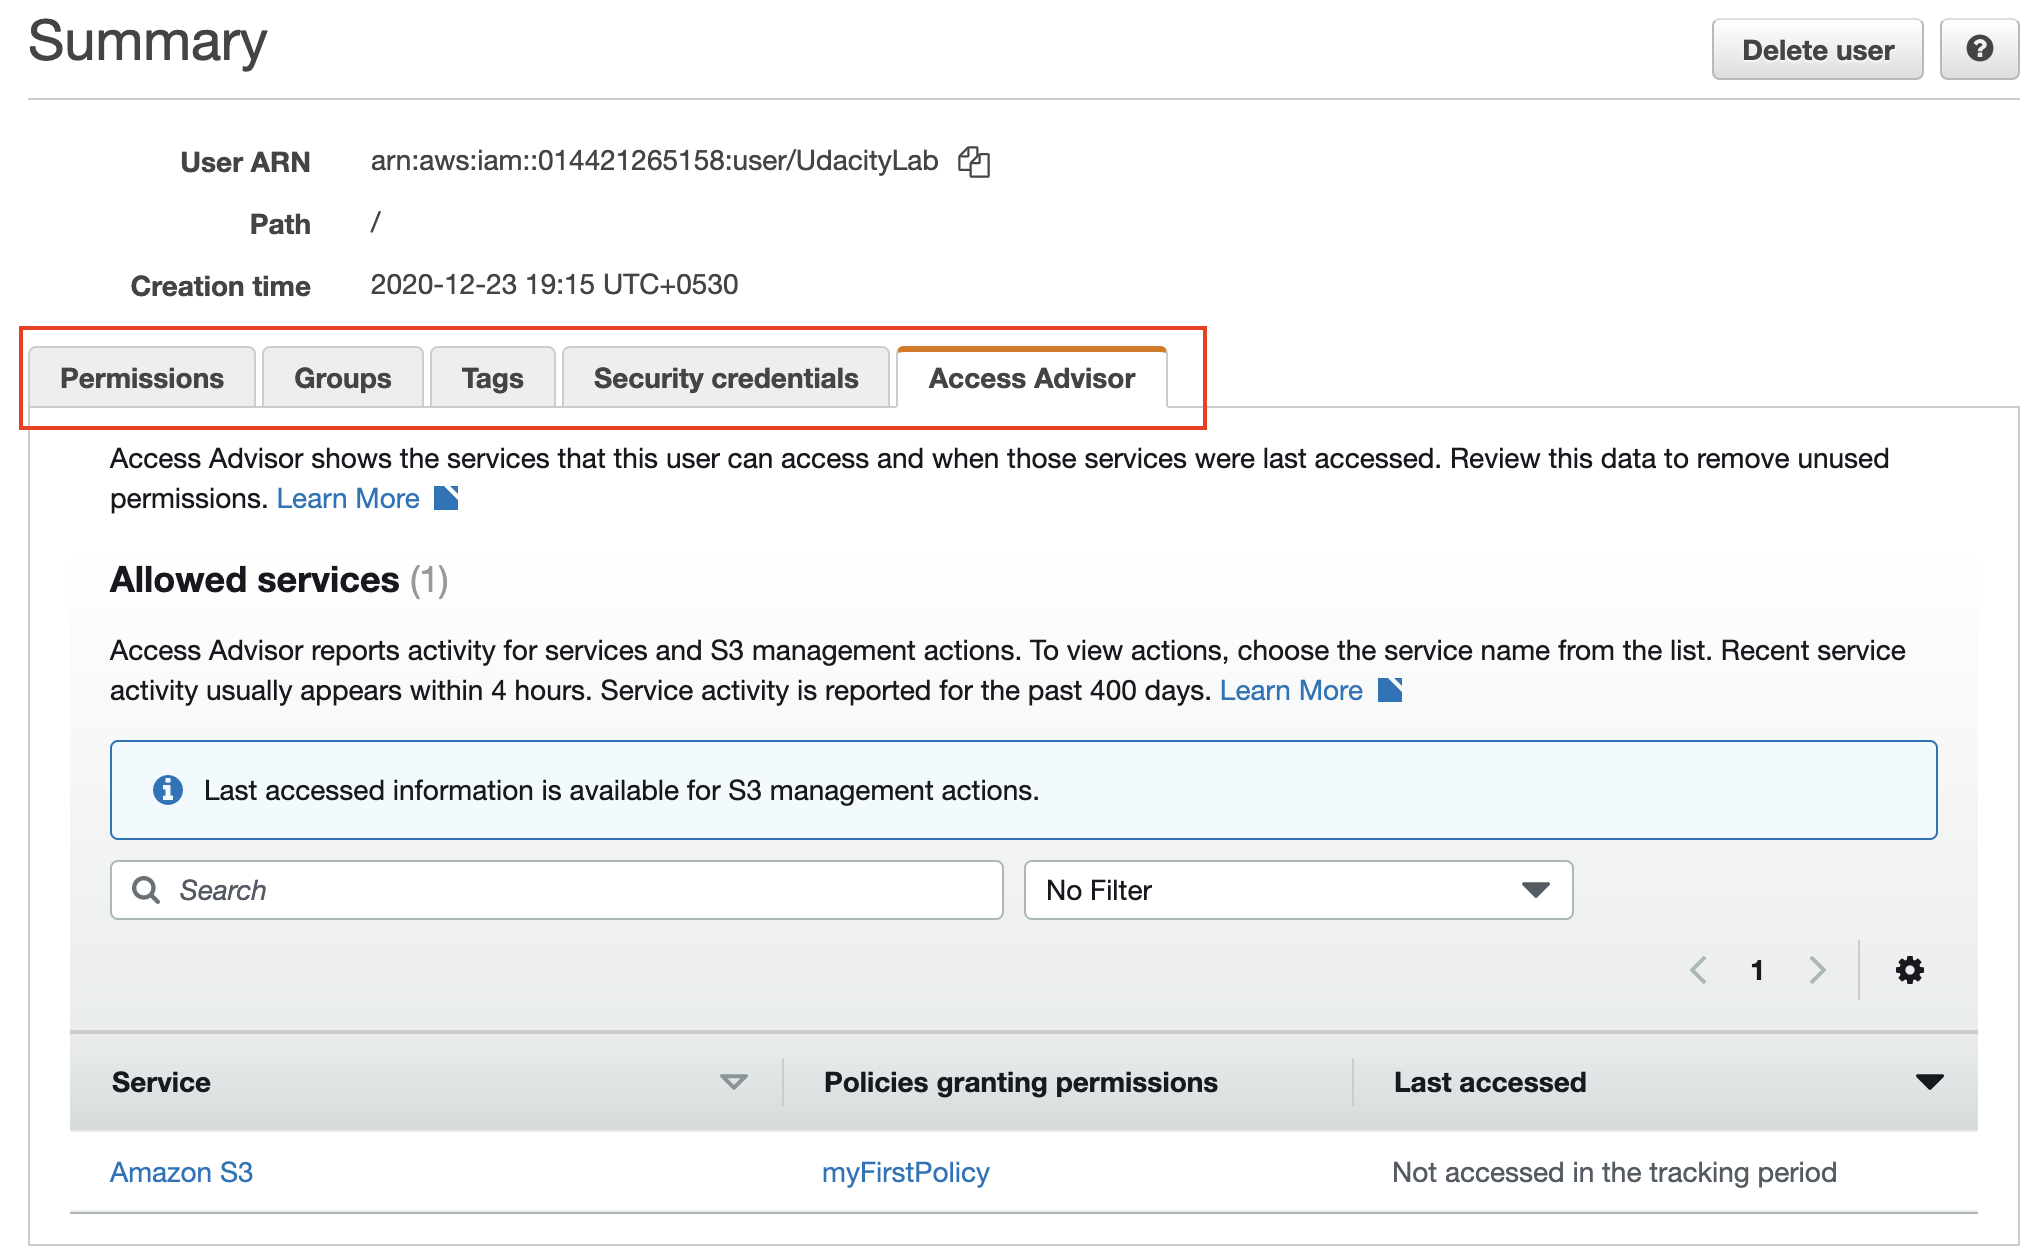Open the Tags tab
The width and height of the screenshot is (2030, 1260).
pos(492,378)
